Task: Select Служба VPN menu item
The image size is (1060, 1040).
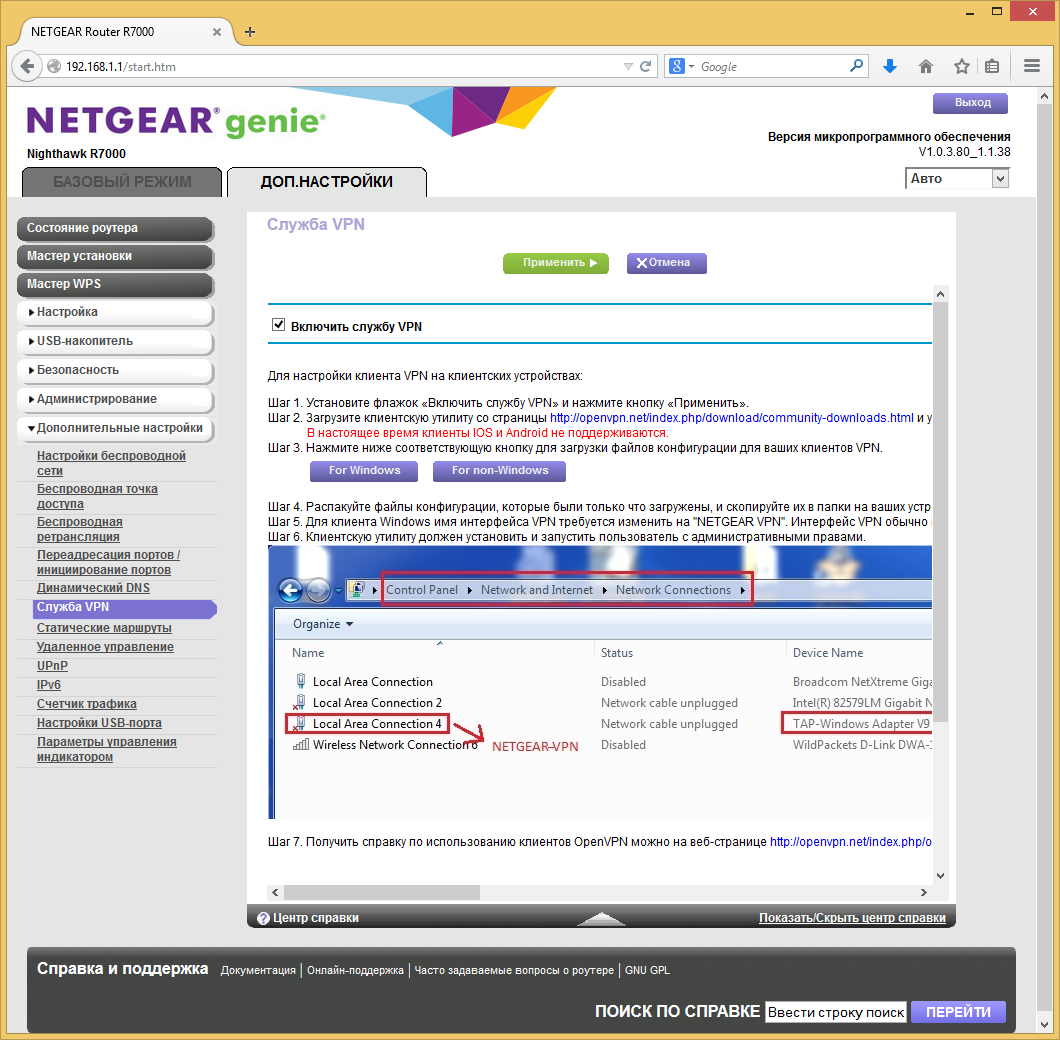Action: coord(124,608)
